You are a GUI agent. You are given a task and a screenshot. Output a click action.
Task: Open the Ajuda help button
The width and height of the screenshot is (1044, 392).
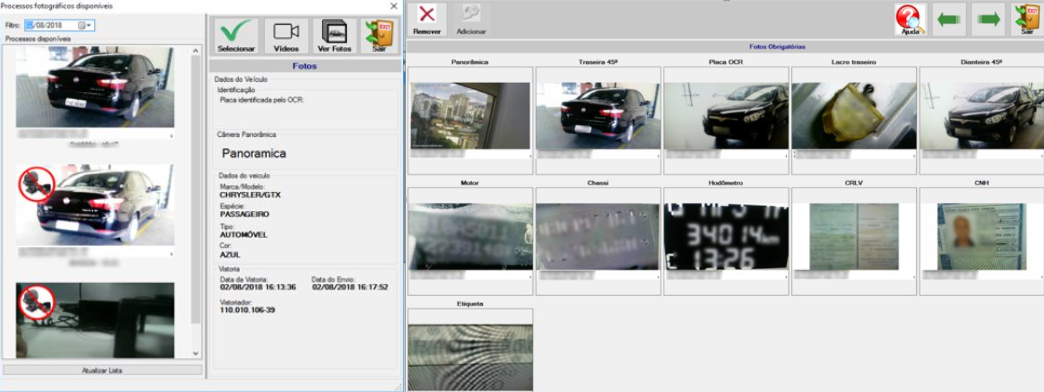coord(910,19)
